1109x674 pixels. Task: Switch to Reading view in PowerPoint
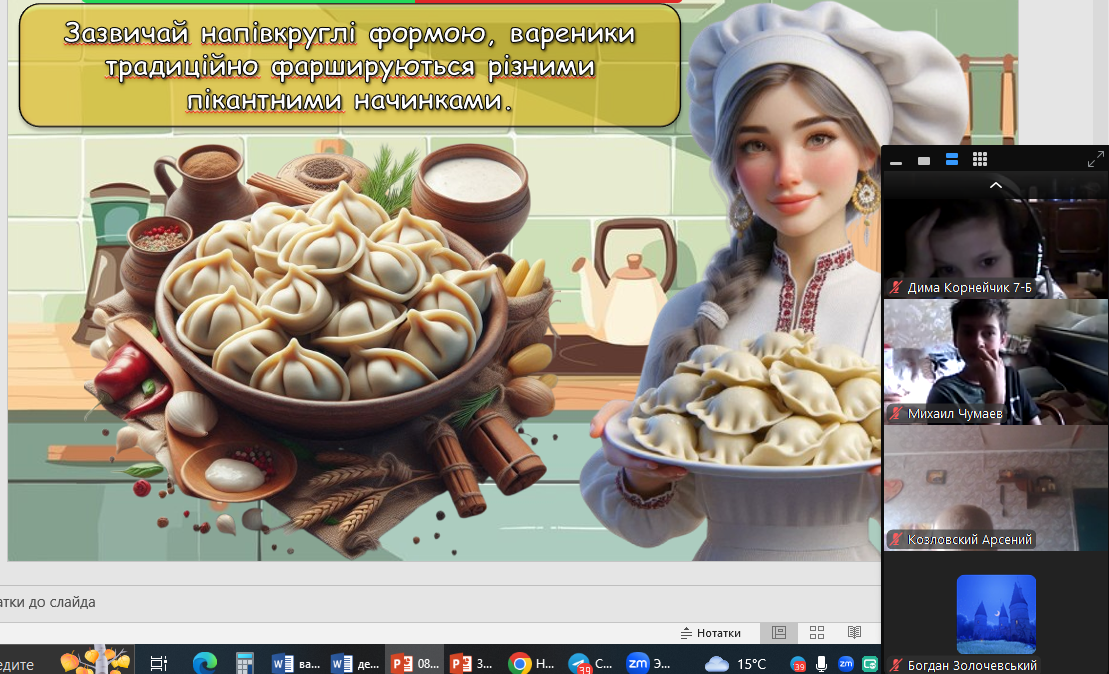(x=854, y=633)
